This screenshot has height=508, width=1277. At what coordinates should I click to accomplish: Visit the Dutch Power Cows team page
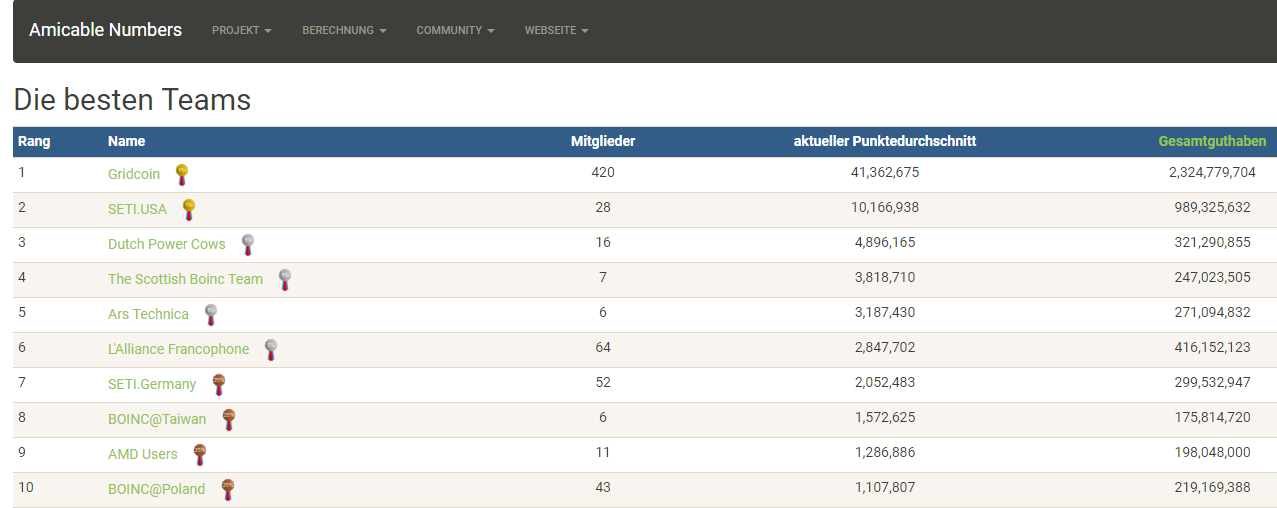[167, 244]
